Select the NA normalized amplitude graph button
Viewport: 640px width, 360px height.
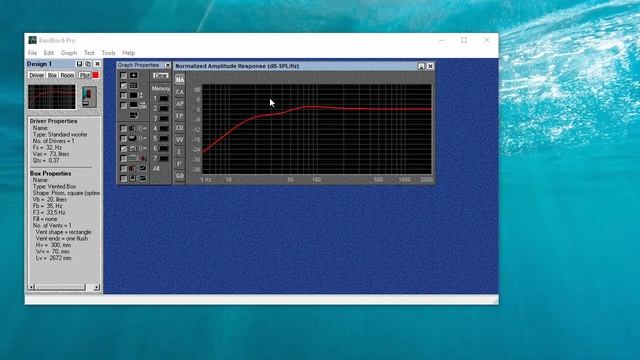coord(180,80)
